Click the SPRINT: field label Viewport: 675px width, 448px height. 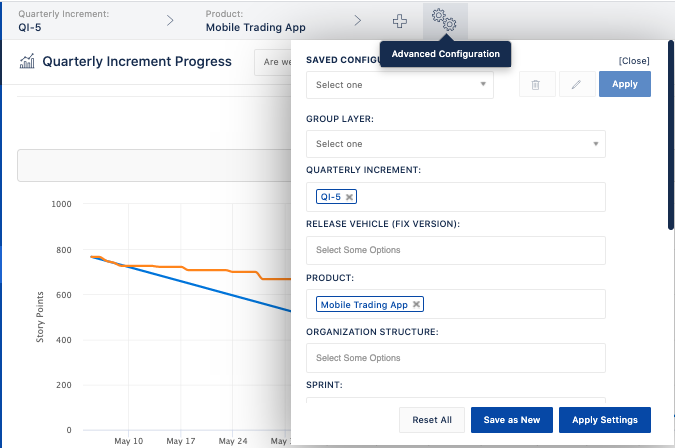pyautogui.click(x=324, y=385)
